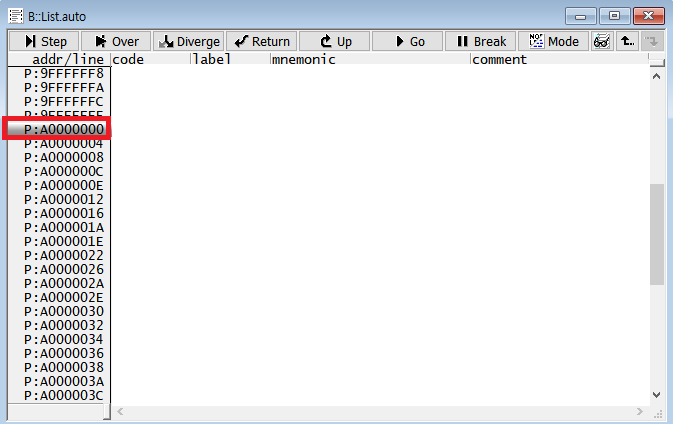The image size is (673, 424).
Task: Maximize the B::List.auto window
Action: (615, 16)
